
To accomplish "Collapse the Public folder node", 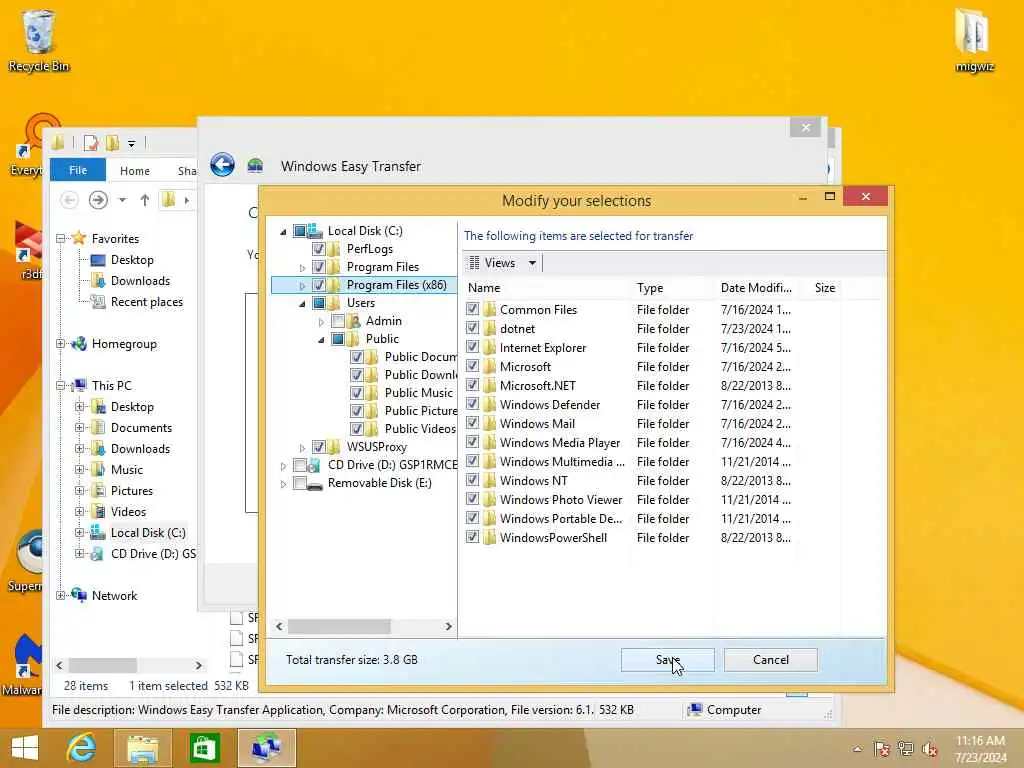I will pyautogui.click(x=321, y=339).
